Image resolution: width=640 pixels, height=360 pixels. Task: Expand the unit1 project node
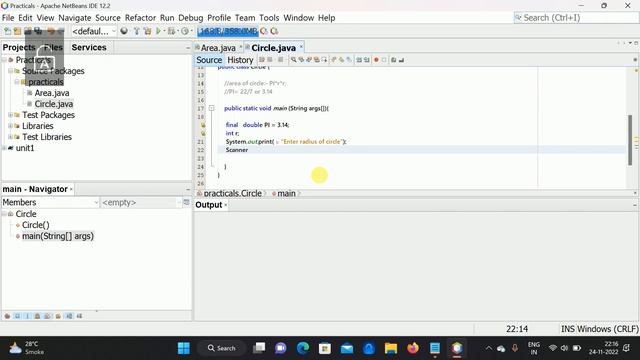point(4,148)
